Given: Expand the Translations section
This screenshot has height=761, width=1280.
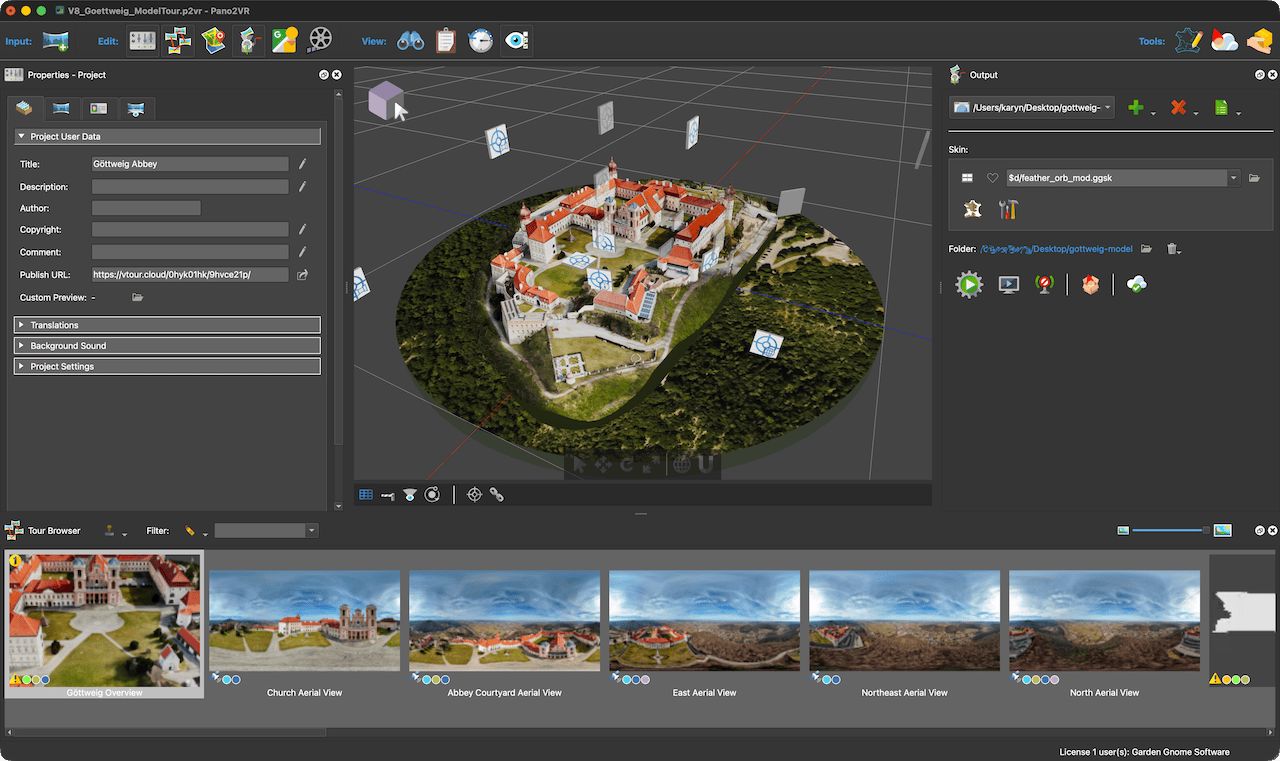Looking at the screenshot, I should [x=167, y=324].
